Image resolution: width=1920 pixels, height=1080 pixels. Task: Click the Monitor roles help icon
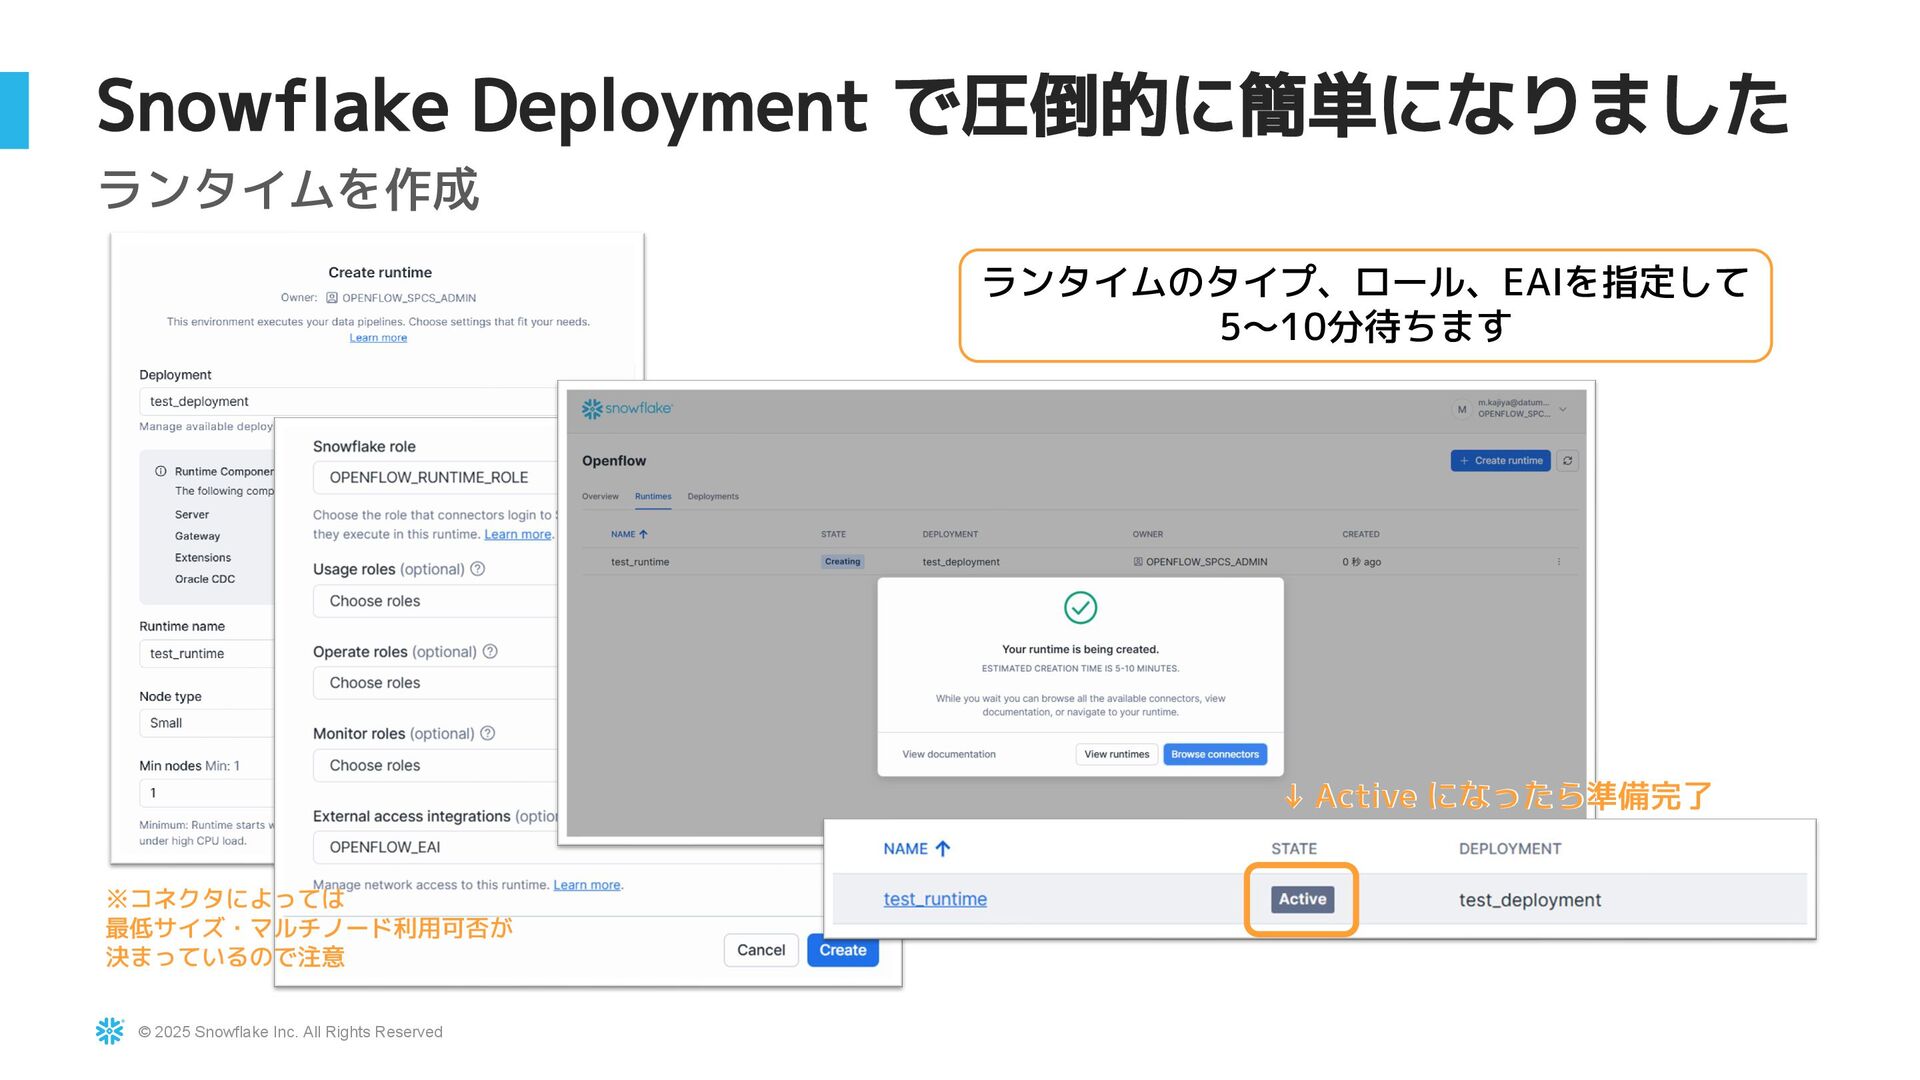(x=488, y=733)
